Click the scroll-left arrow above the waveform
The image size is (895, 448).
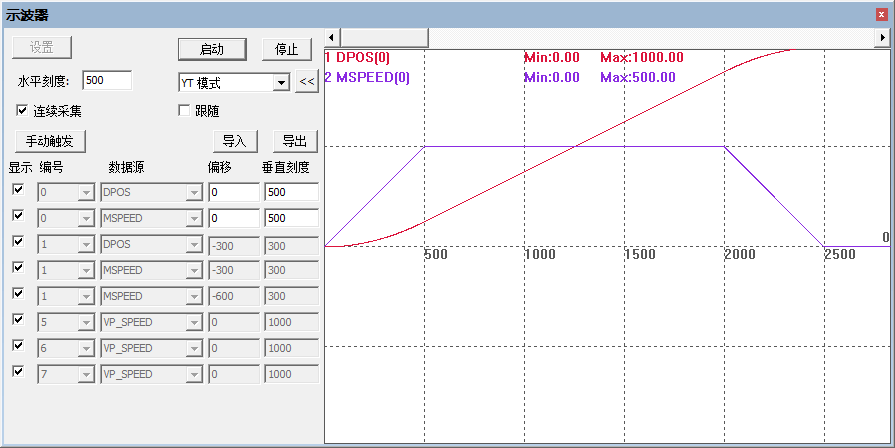[x=332, y=38]
